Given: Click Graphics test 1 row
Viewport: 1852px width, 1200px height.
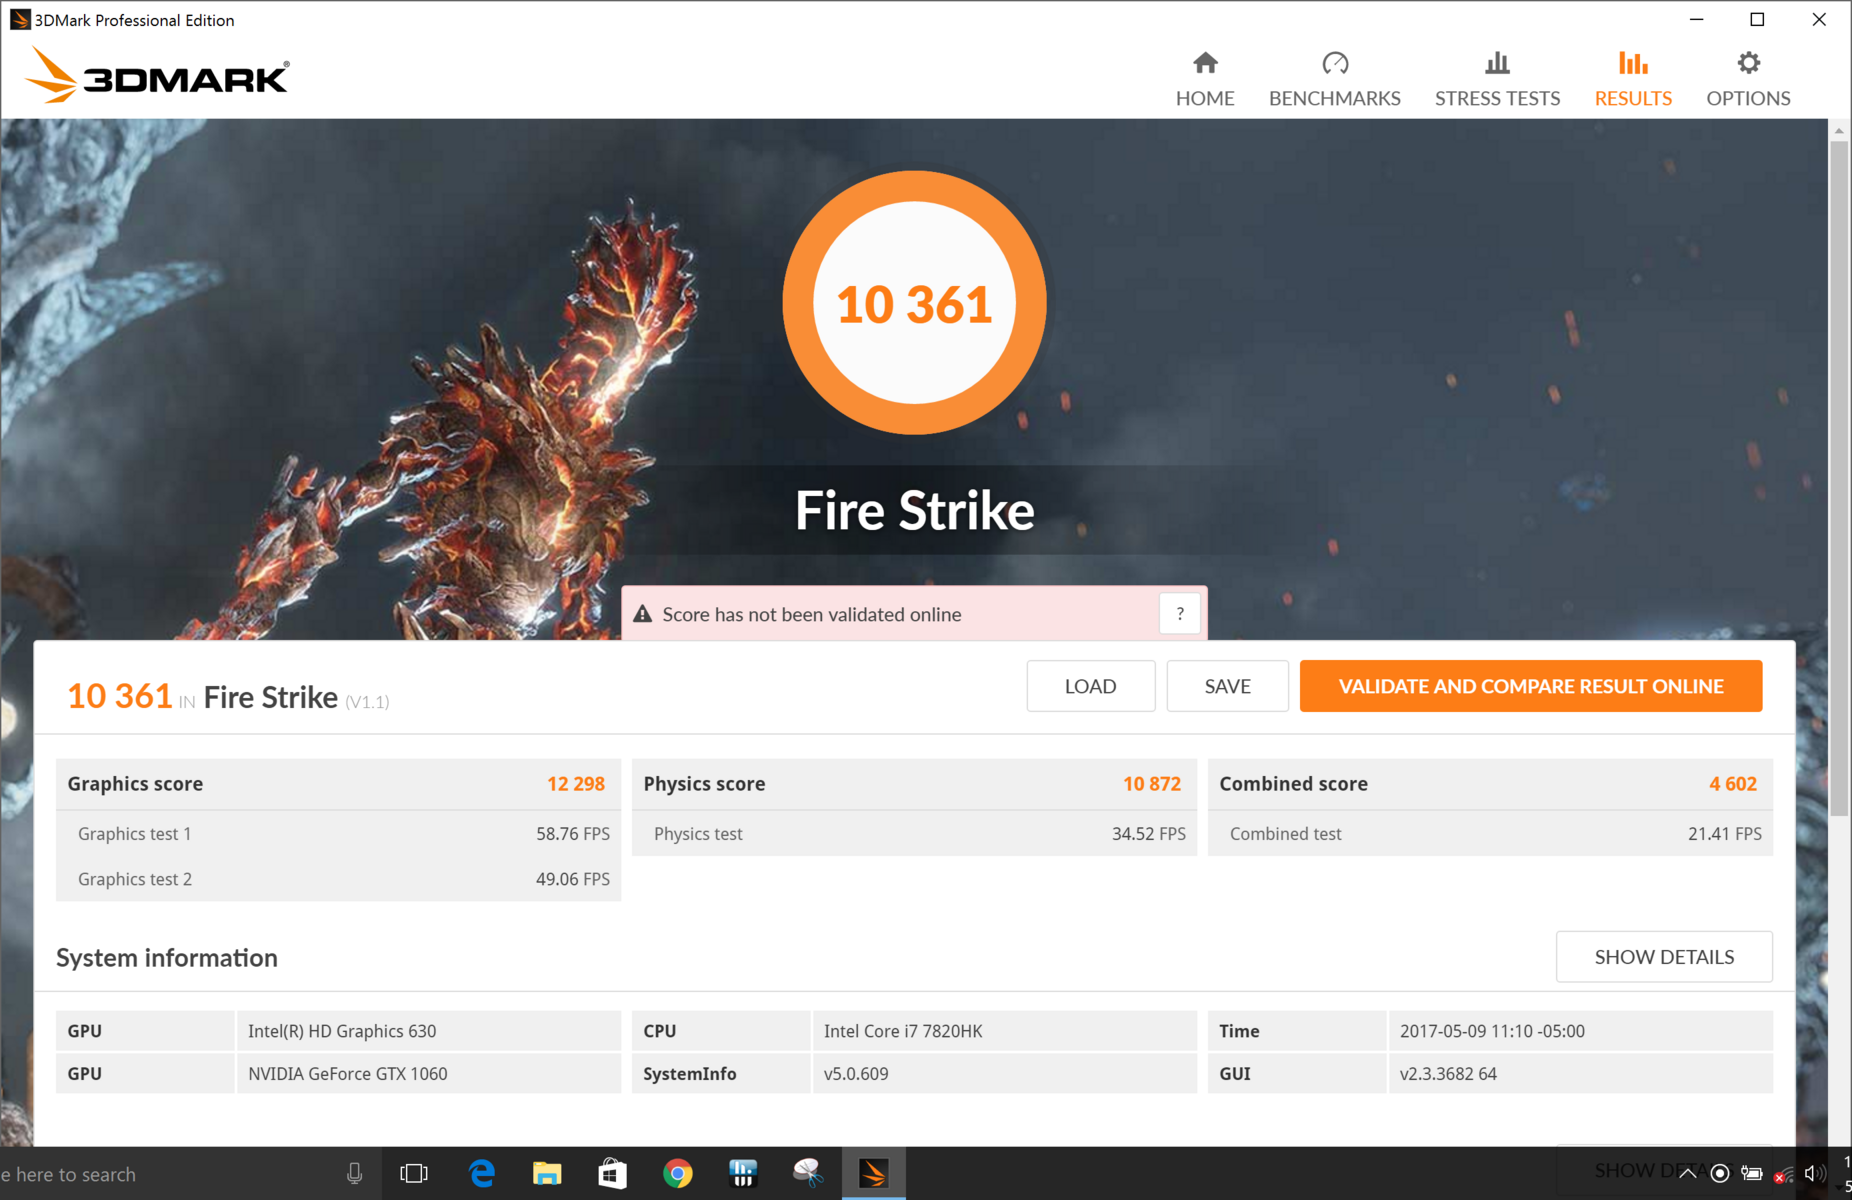Looking at the screenshot, I should click(339, 833).
